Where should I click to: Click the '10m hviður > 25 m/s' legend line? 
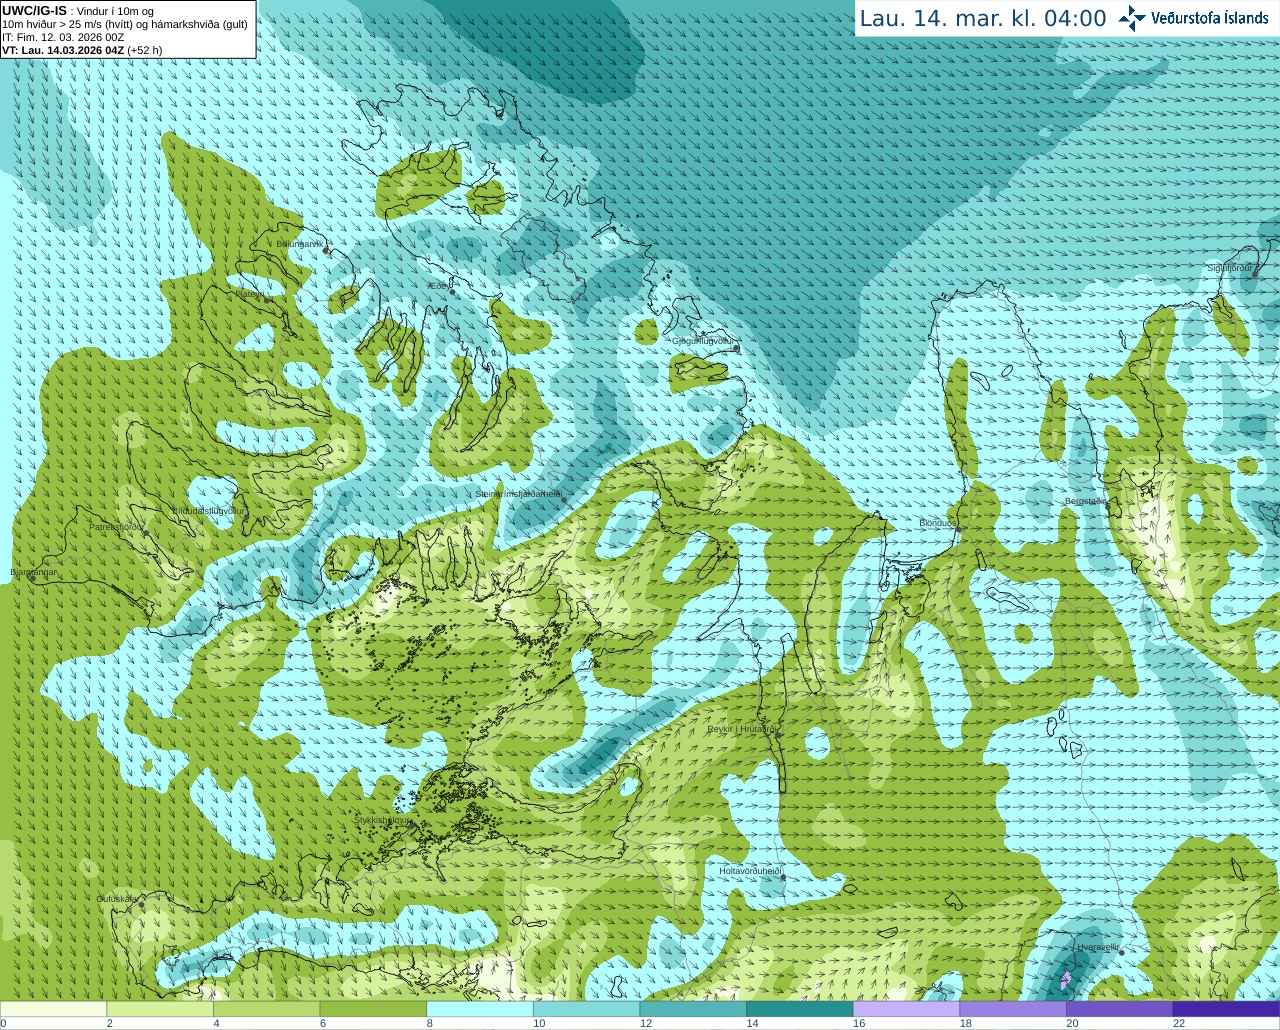(x=125, y=24)
